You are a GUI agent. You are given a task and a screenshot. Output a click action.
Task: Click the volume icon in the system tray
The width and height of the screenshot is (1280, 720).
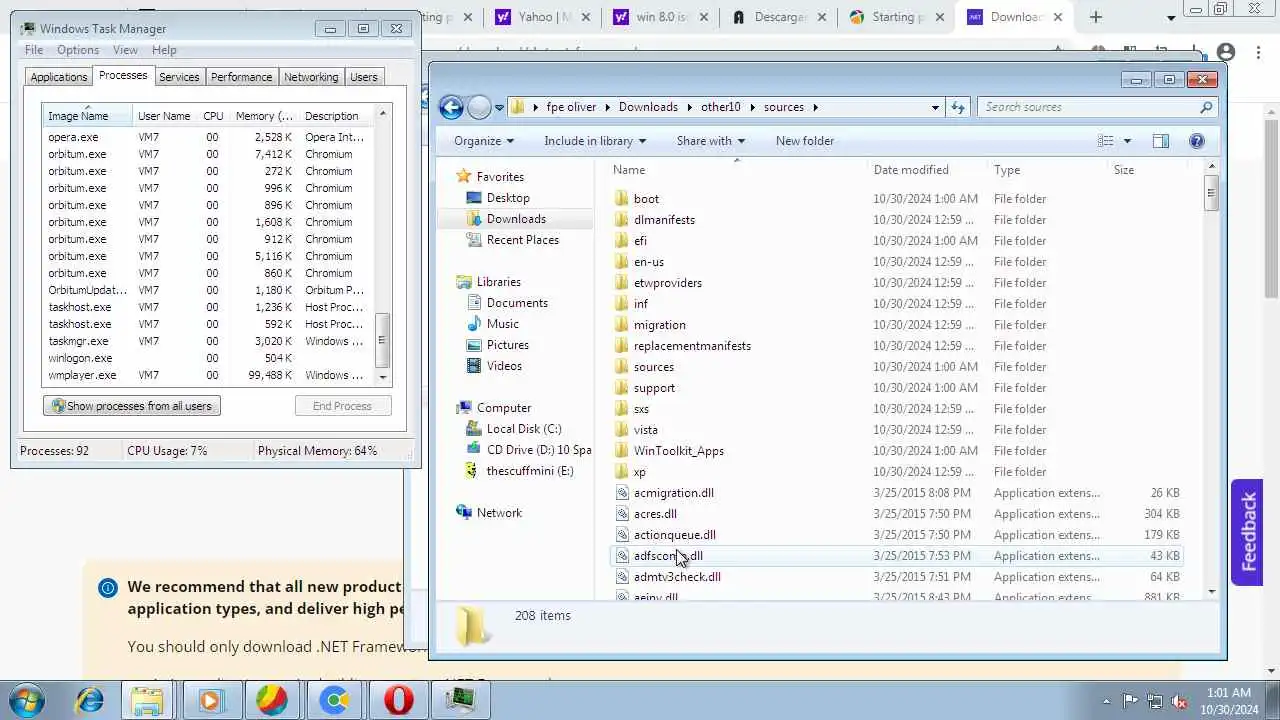tap(1179, 702)
